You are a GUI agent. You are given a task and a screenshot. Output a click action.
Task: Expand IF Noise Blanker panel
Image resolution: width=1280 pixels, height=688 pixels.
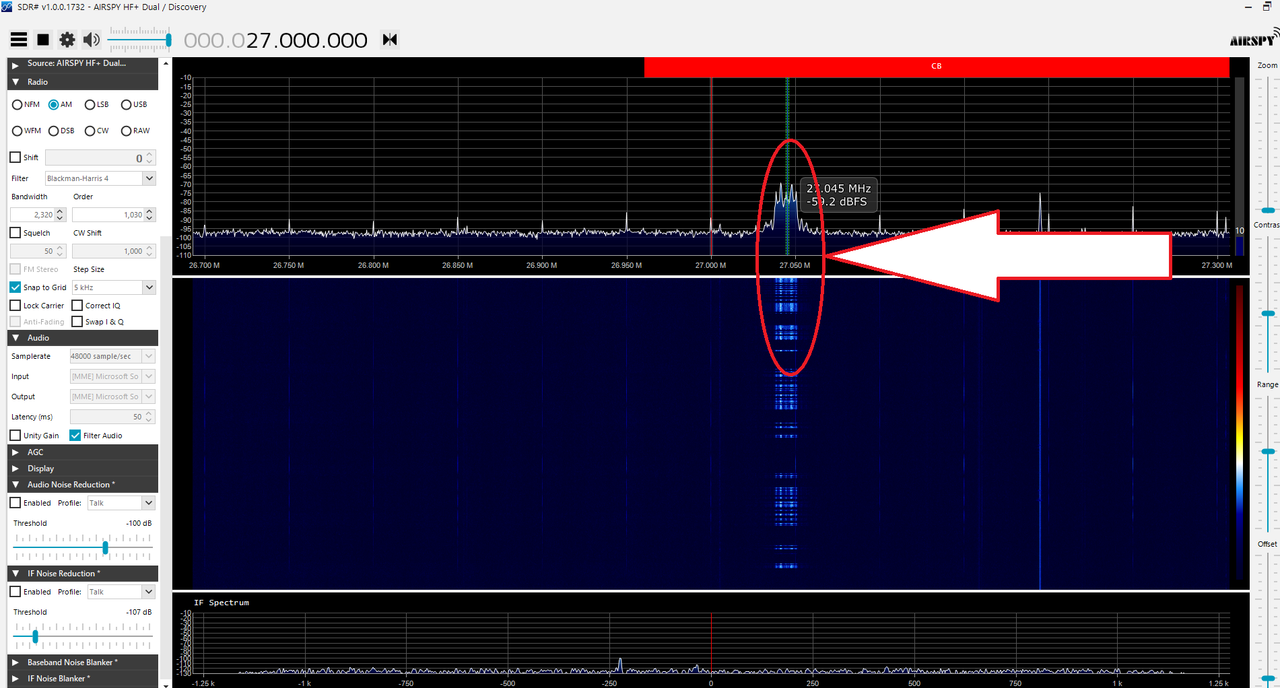click(83, 678)
